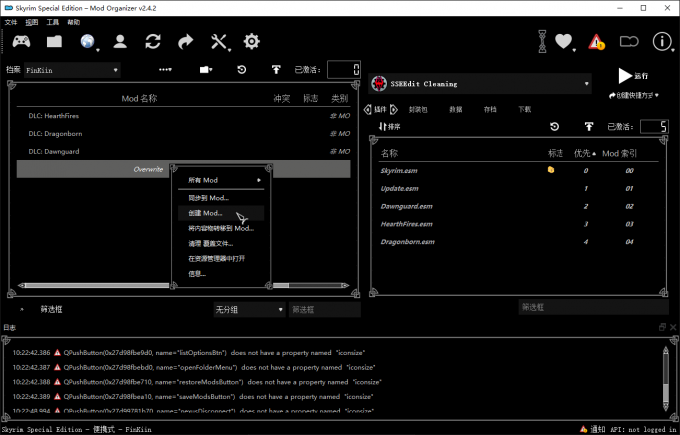680x435 pixels.
Task: Open the 工具 menu
Action: pos(53,22)
